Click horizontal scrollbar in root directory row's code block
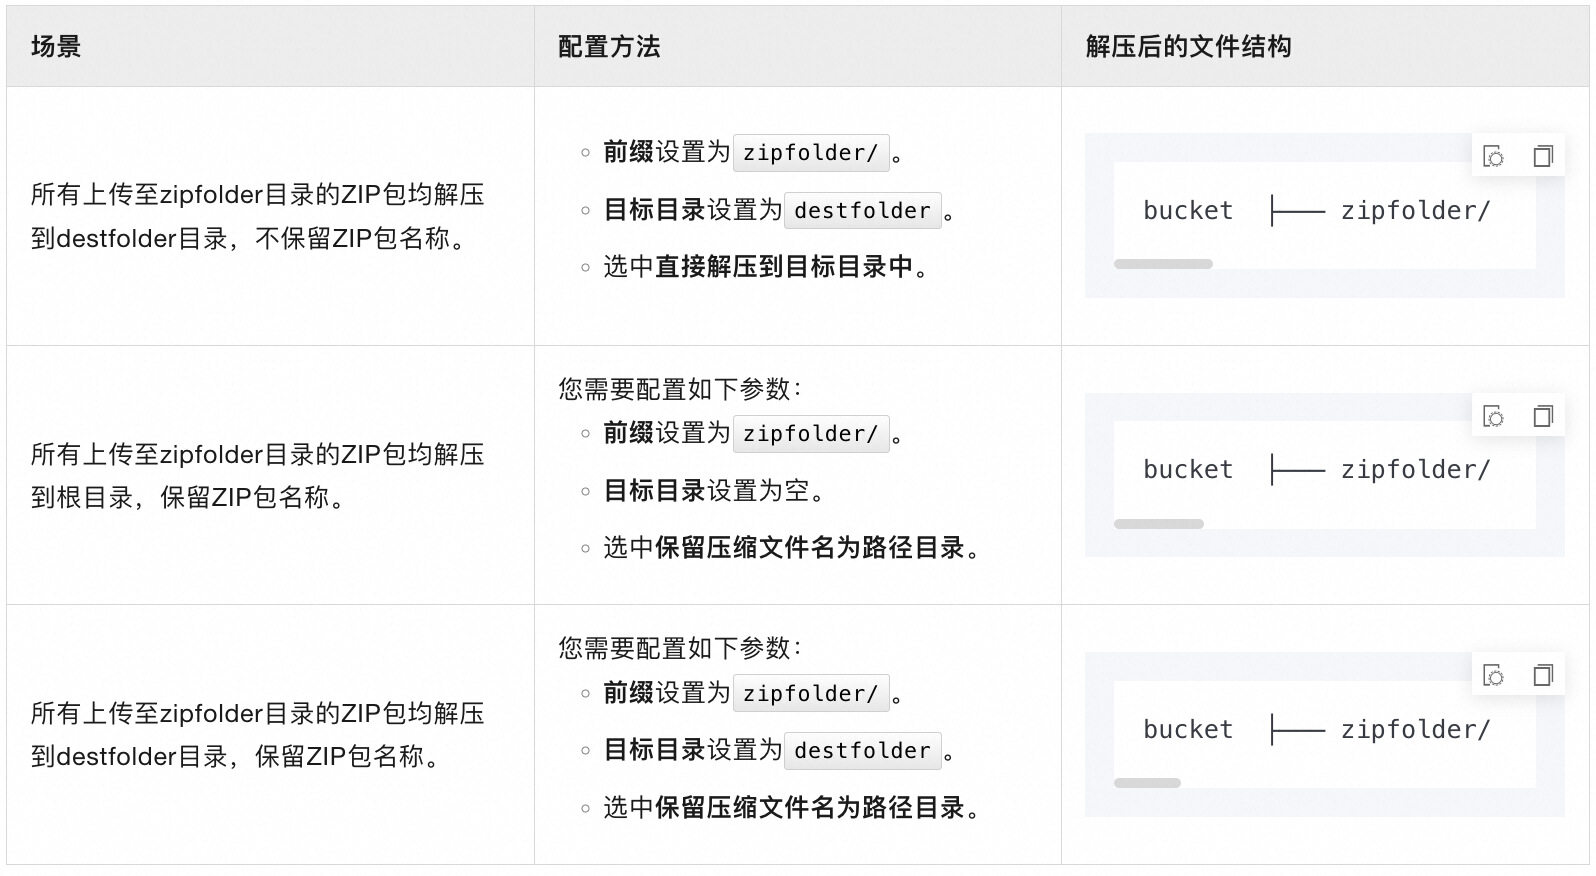The width and height of the screenshot is (1596, 876). 1158,524
